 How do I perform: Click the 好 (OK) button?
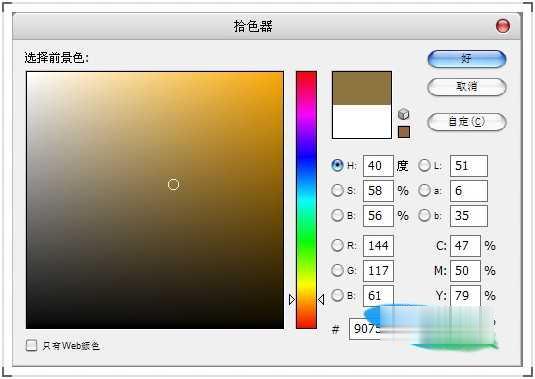(466, 59)
